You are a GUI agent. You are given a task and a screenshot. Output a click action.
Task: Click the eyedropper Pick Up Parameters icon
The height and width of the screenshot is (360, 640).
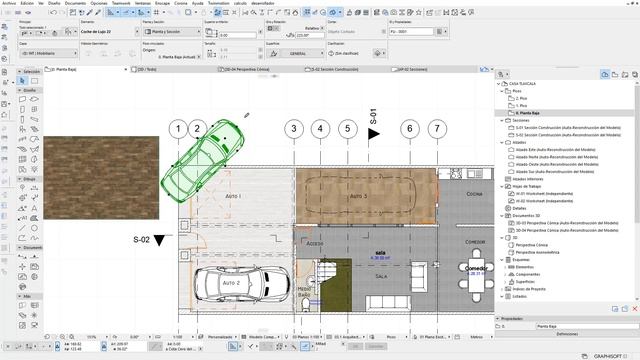[x=89, y=13]
